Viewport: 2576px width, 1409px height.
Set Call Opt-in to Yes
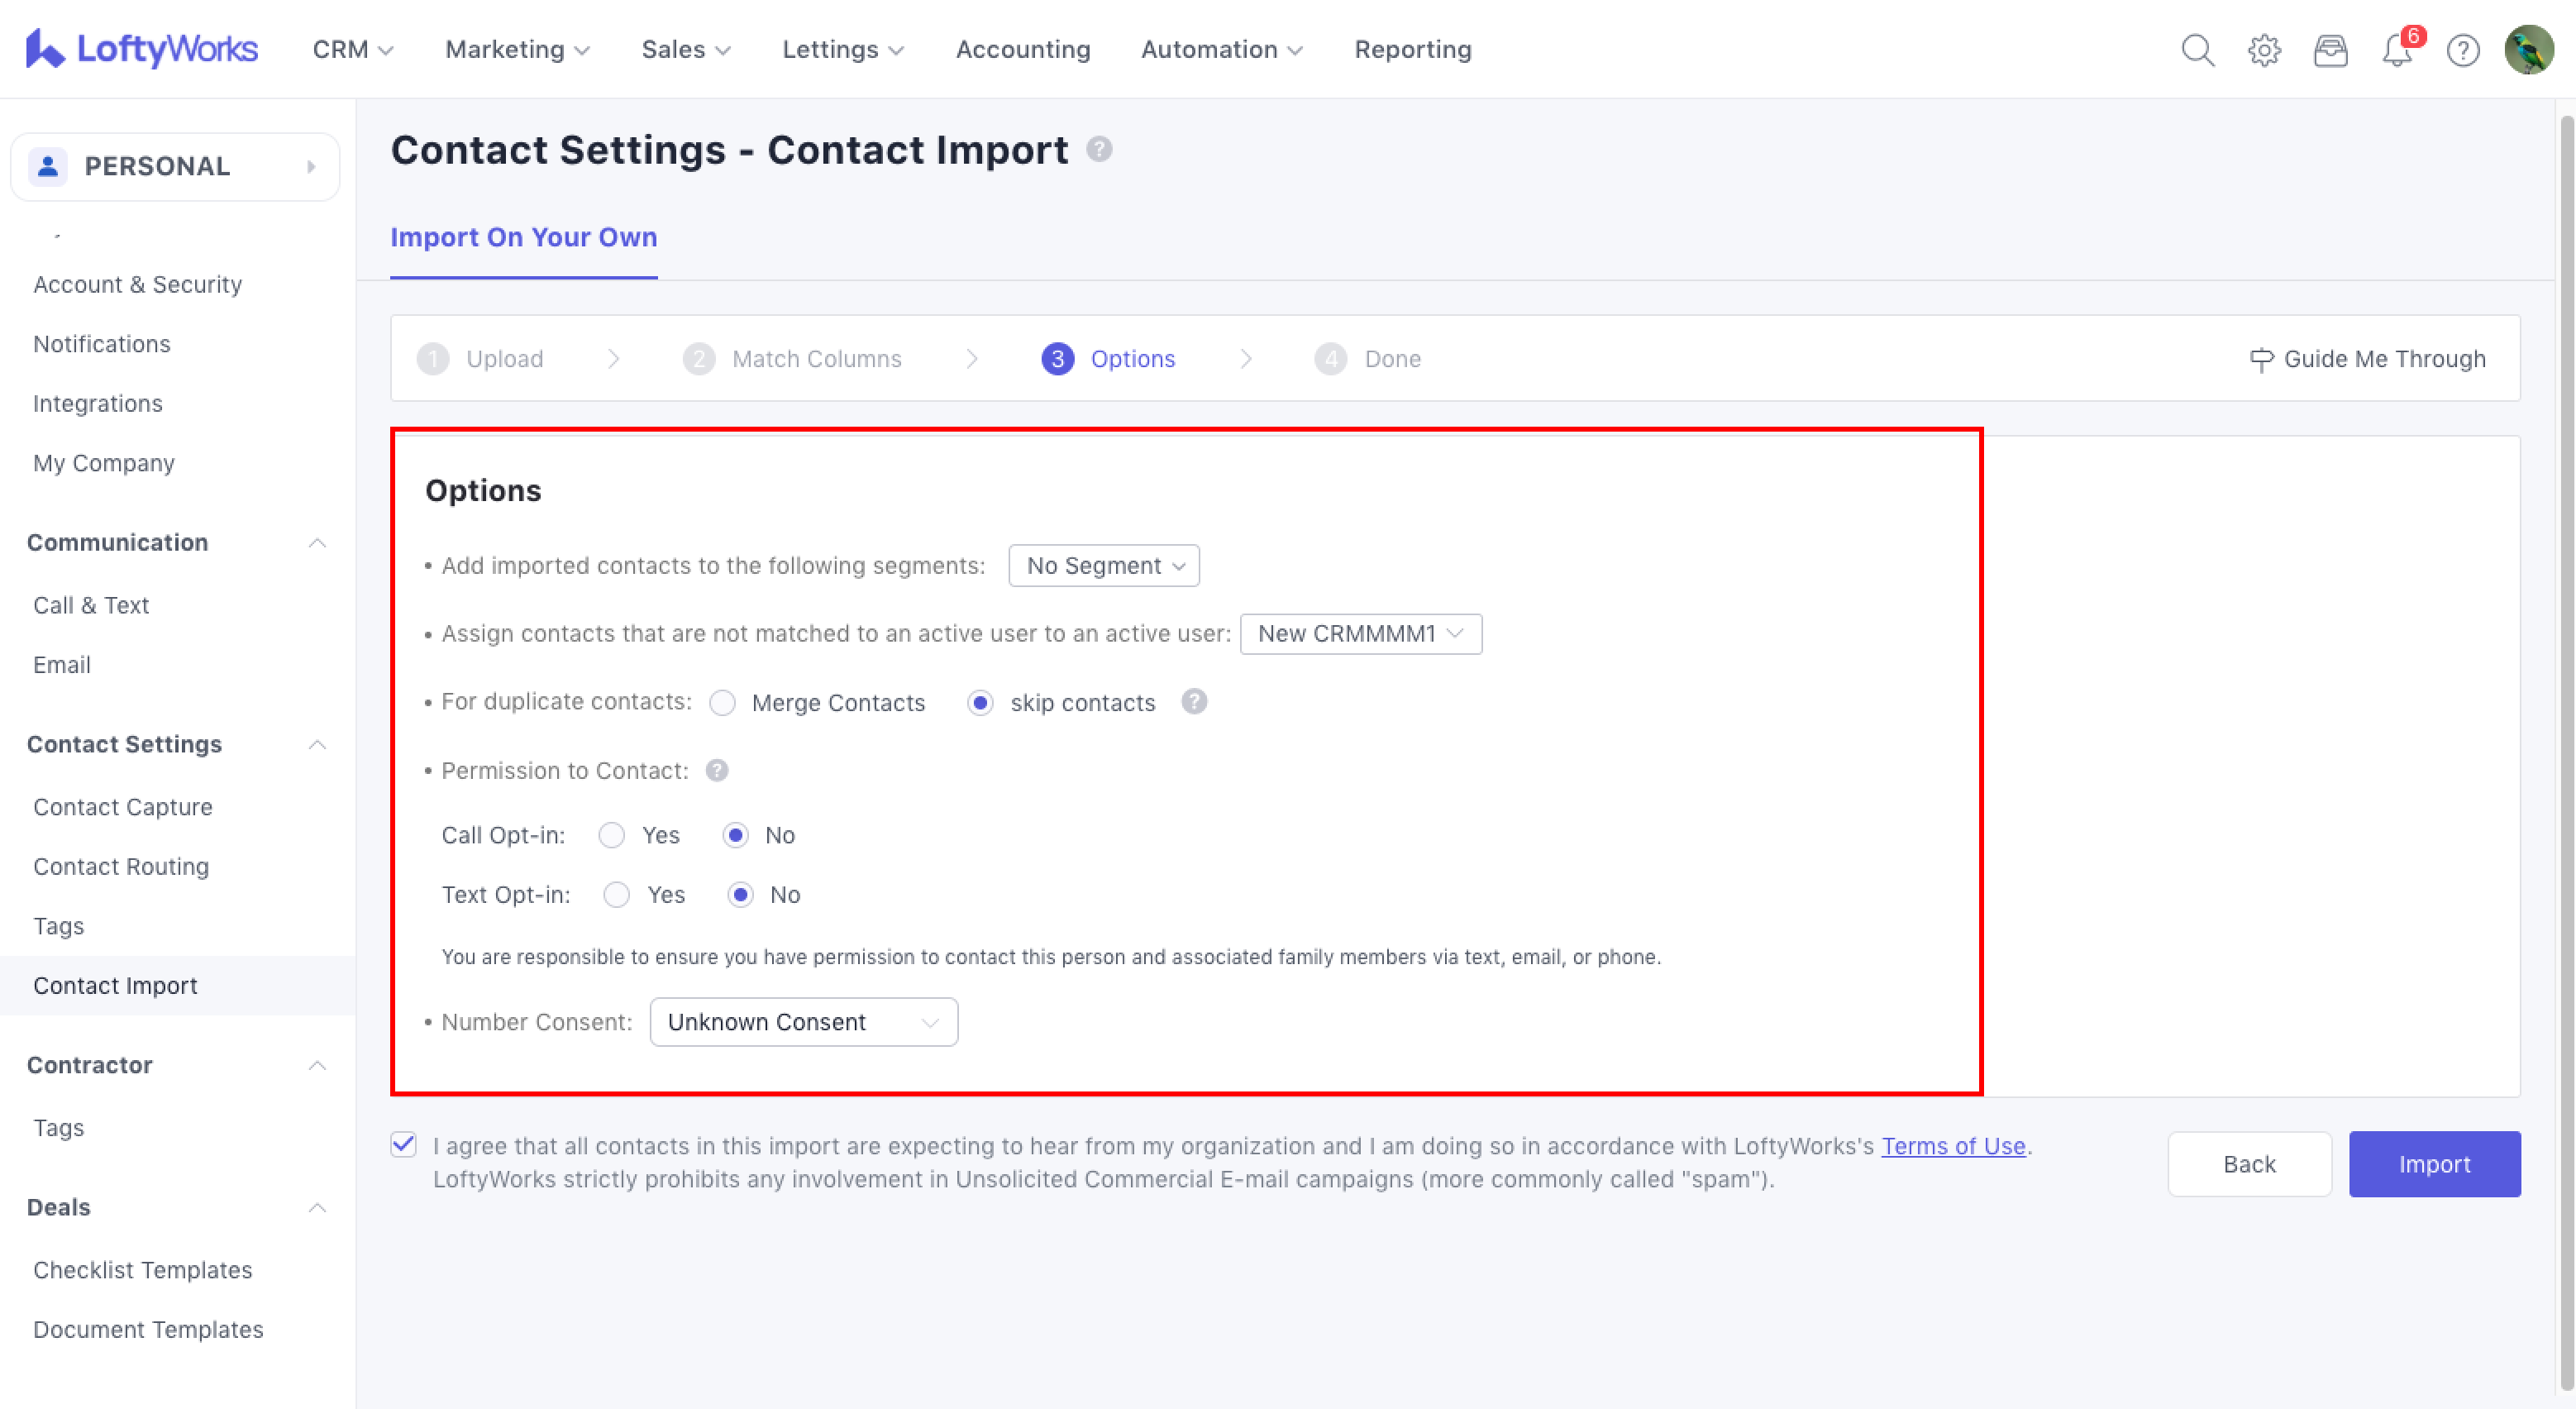(x=611, y=835)
